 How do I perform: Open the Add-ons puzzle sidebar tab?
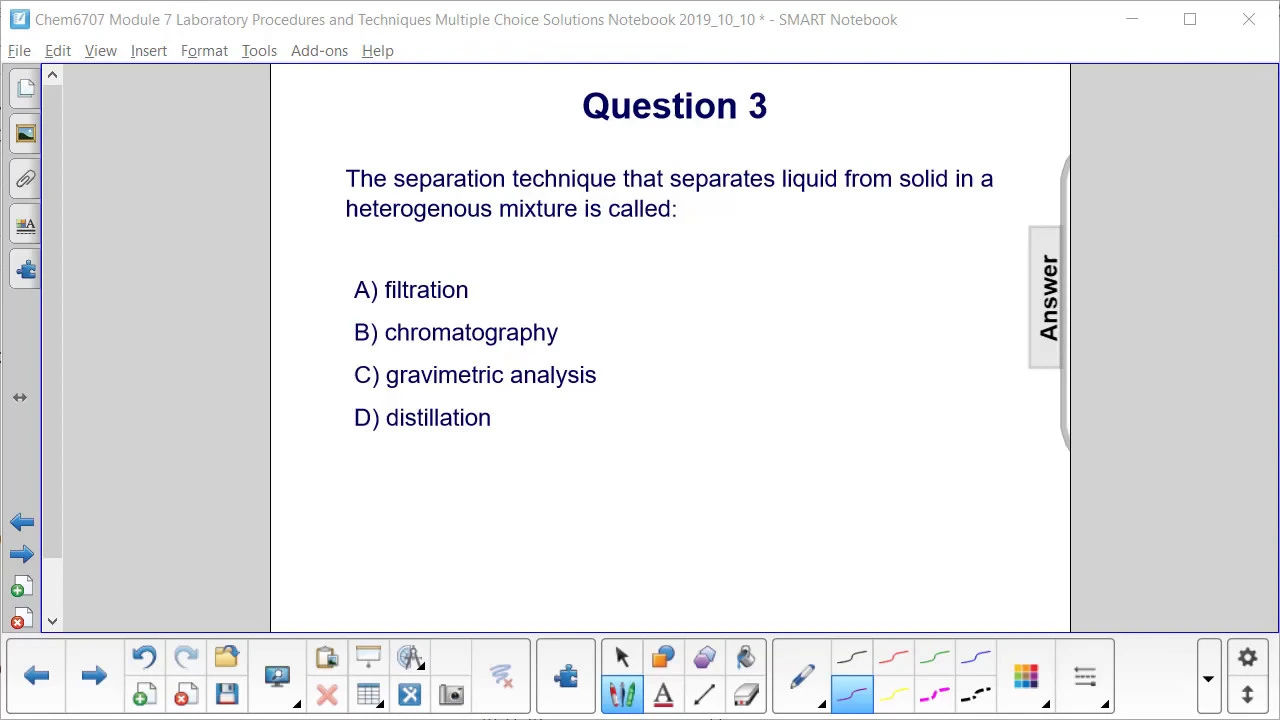click(26, 269)
